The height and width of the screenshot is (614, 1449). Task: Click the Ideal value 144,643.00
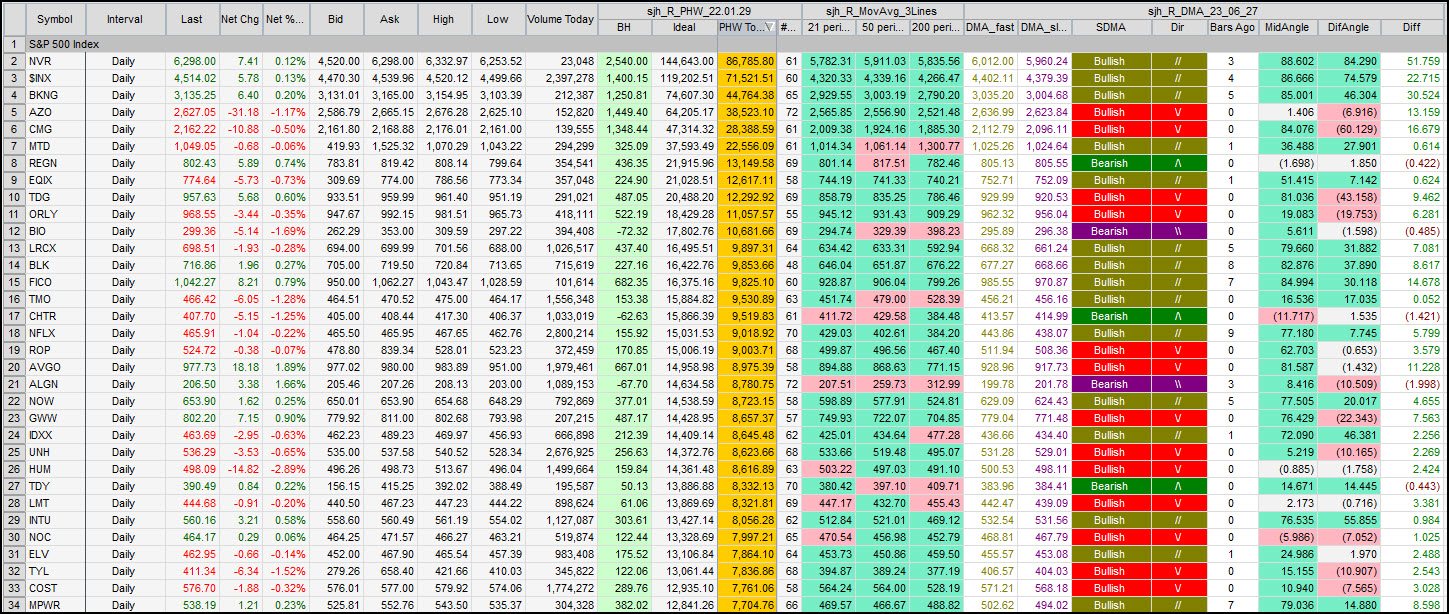(685, 62)
